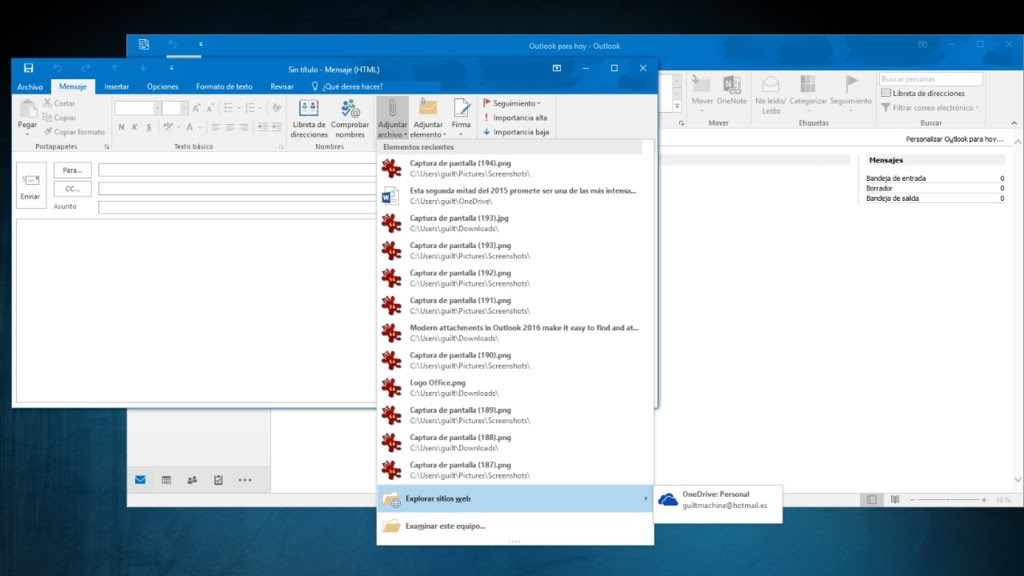Attach Captura de pantalla (193).jpg

pyautogui.click(x=515, y=223)
